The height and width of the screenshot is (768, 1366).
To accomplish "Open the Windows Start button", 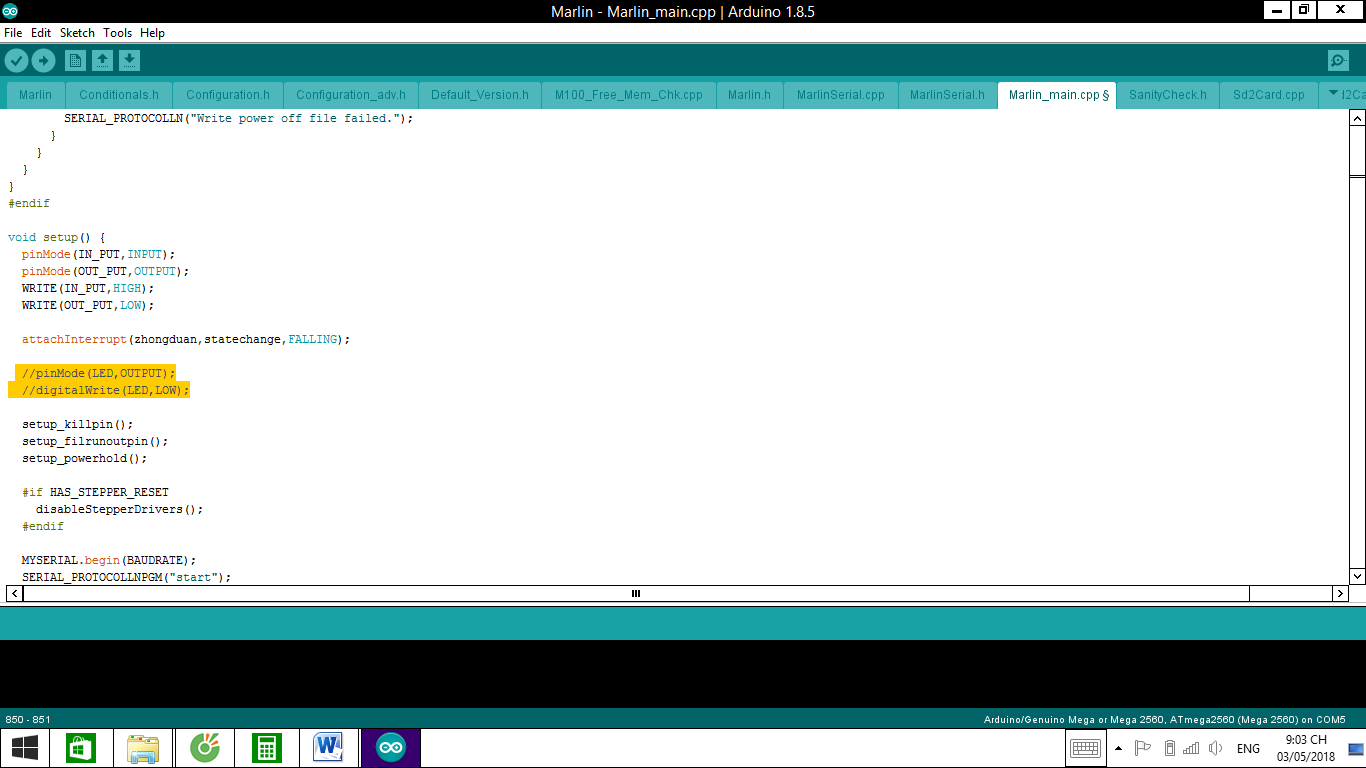I will [x=25, y=748].
